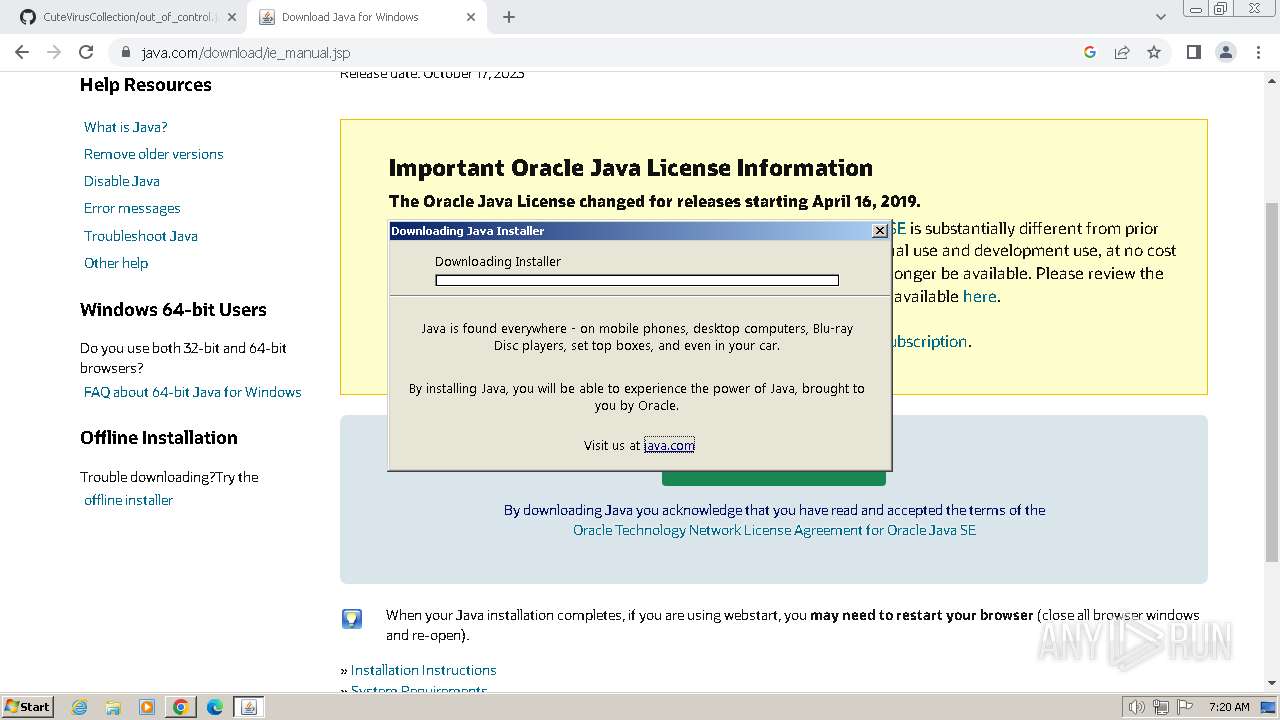Viewport: 1280px width, 720px height.
Task: Open volume control in system tray
Action: [x=1136, y=707]
